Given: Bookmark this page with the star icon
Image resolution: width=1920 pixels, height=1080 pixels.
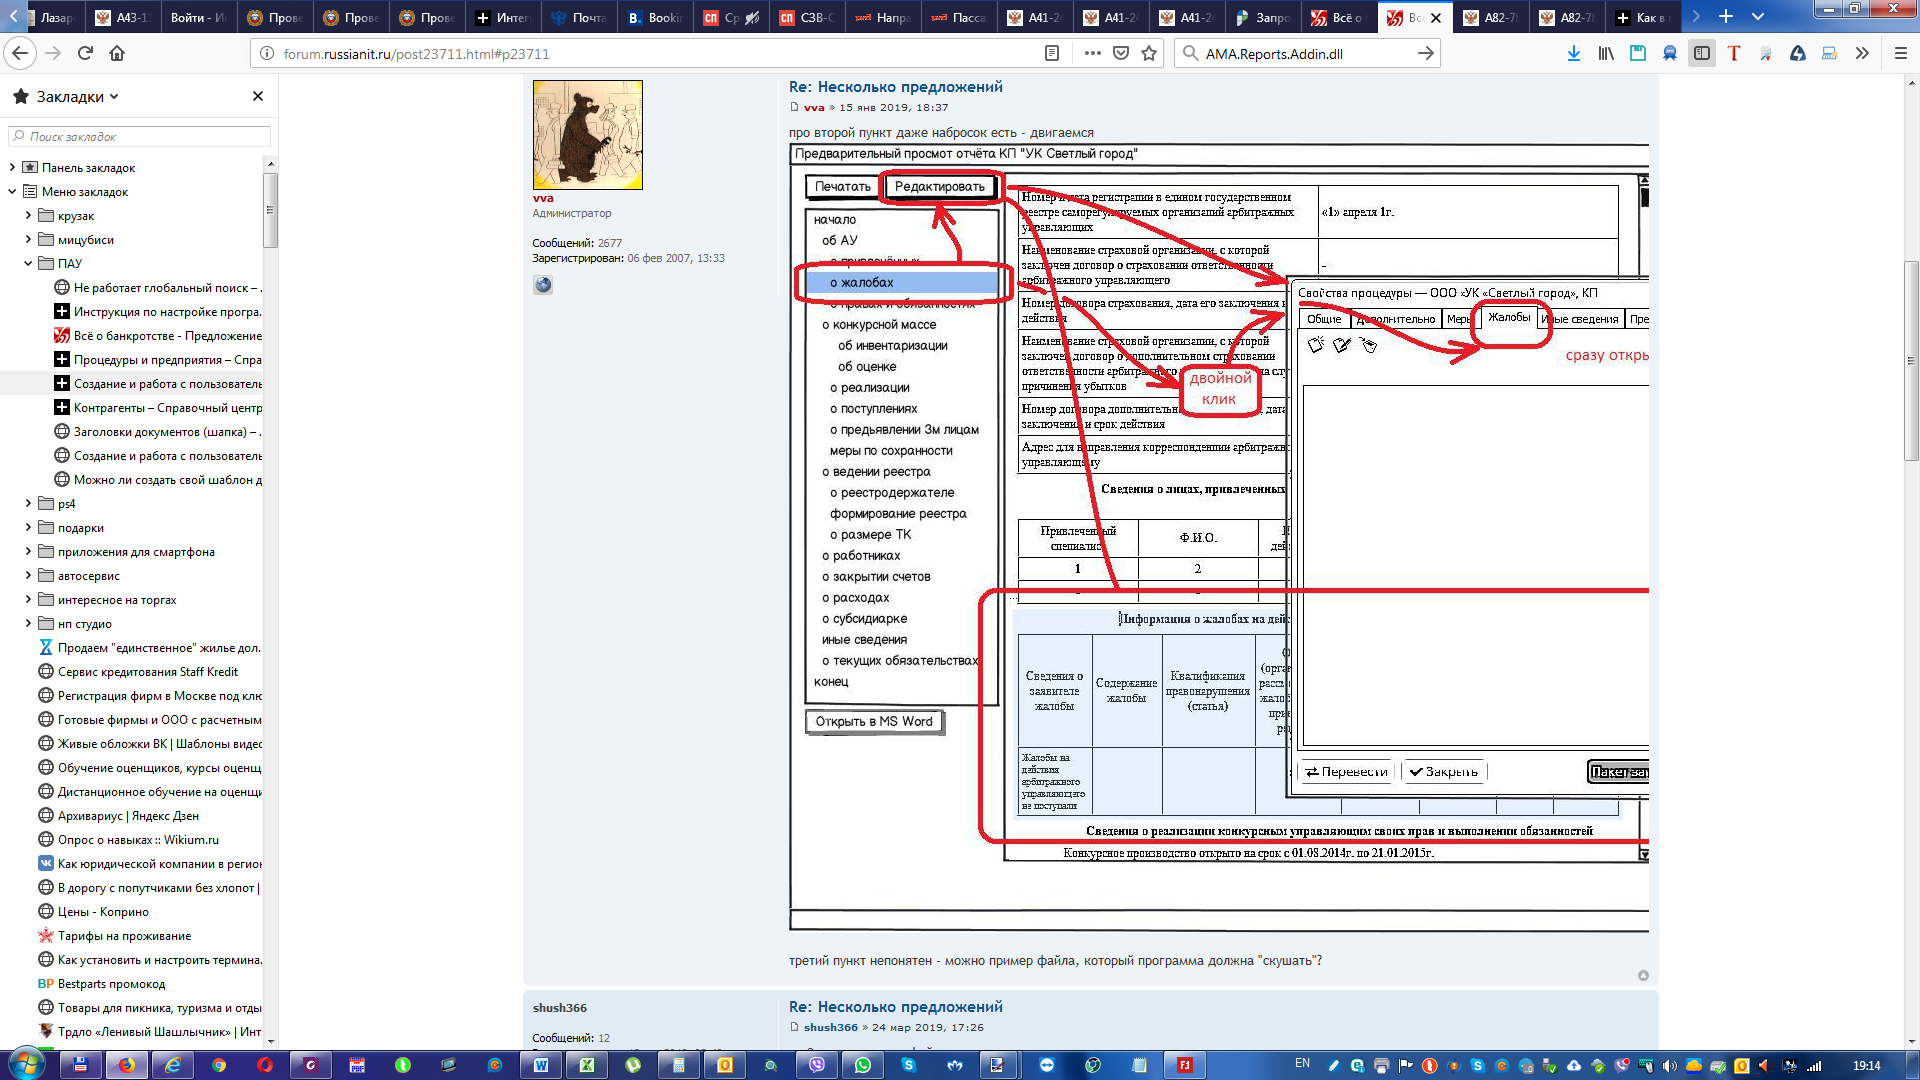Looking at the screenshot, I should 1149,54.
